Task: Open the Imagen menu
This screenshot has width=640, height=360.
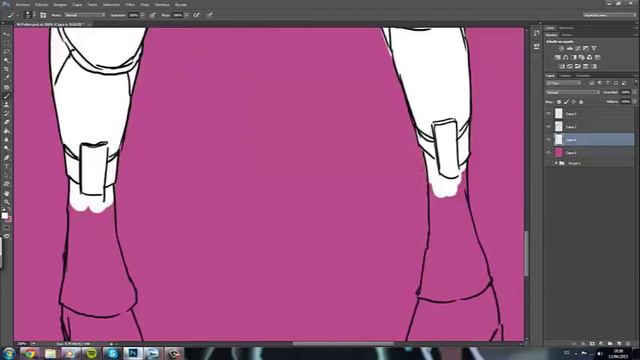Action: [x=60, y=4]
